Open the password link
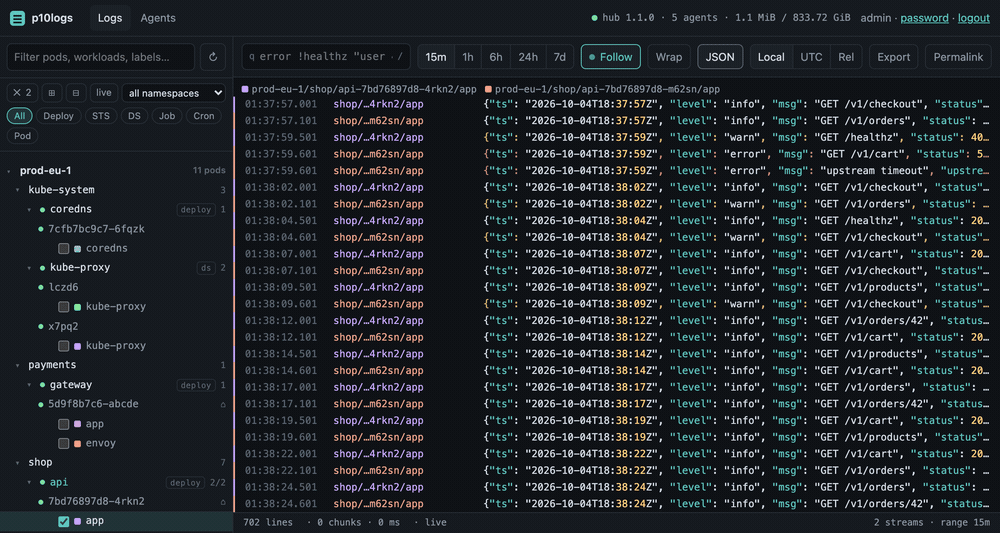The image size is (1000, 533). pyautogui.click(x=924, y=18)
